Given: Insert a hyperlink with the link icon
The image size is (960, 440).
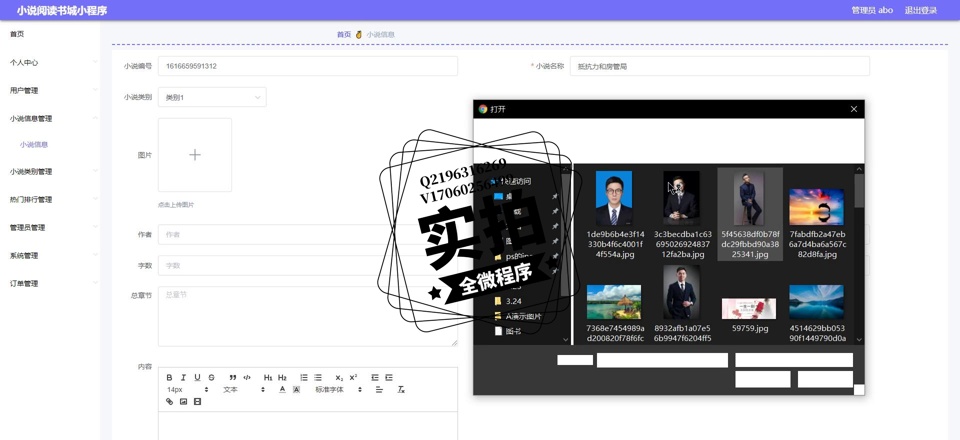Looking at the screenshot, I should [x=169, y=402].
